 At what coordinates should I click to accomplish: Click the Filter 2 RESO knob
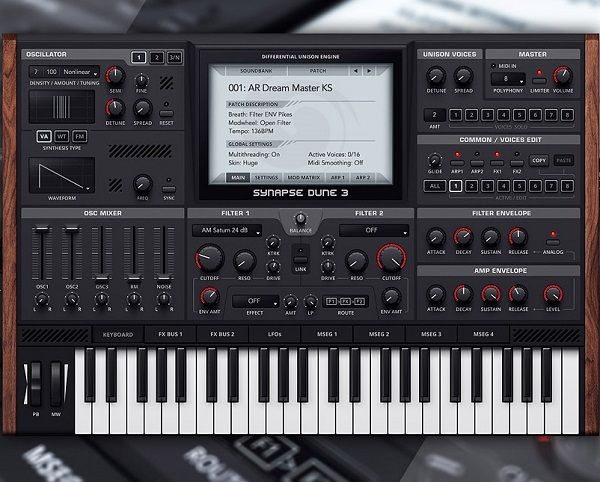[x=357, y=262]
